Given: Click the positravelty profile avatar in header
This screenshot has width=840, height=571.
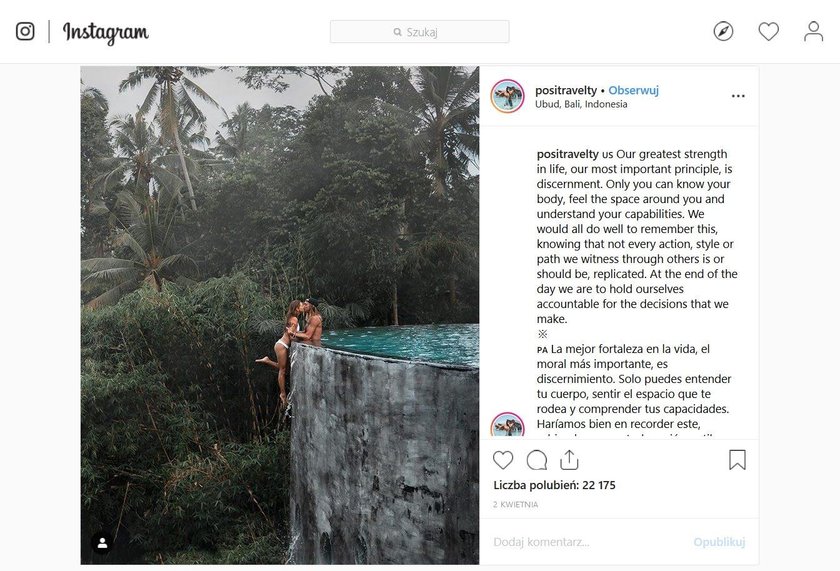Looking at the screenshot, I should tap(507, 96).
